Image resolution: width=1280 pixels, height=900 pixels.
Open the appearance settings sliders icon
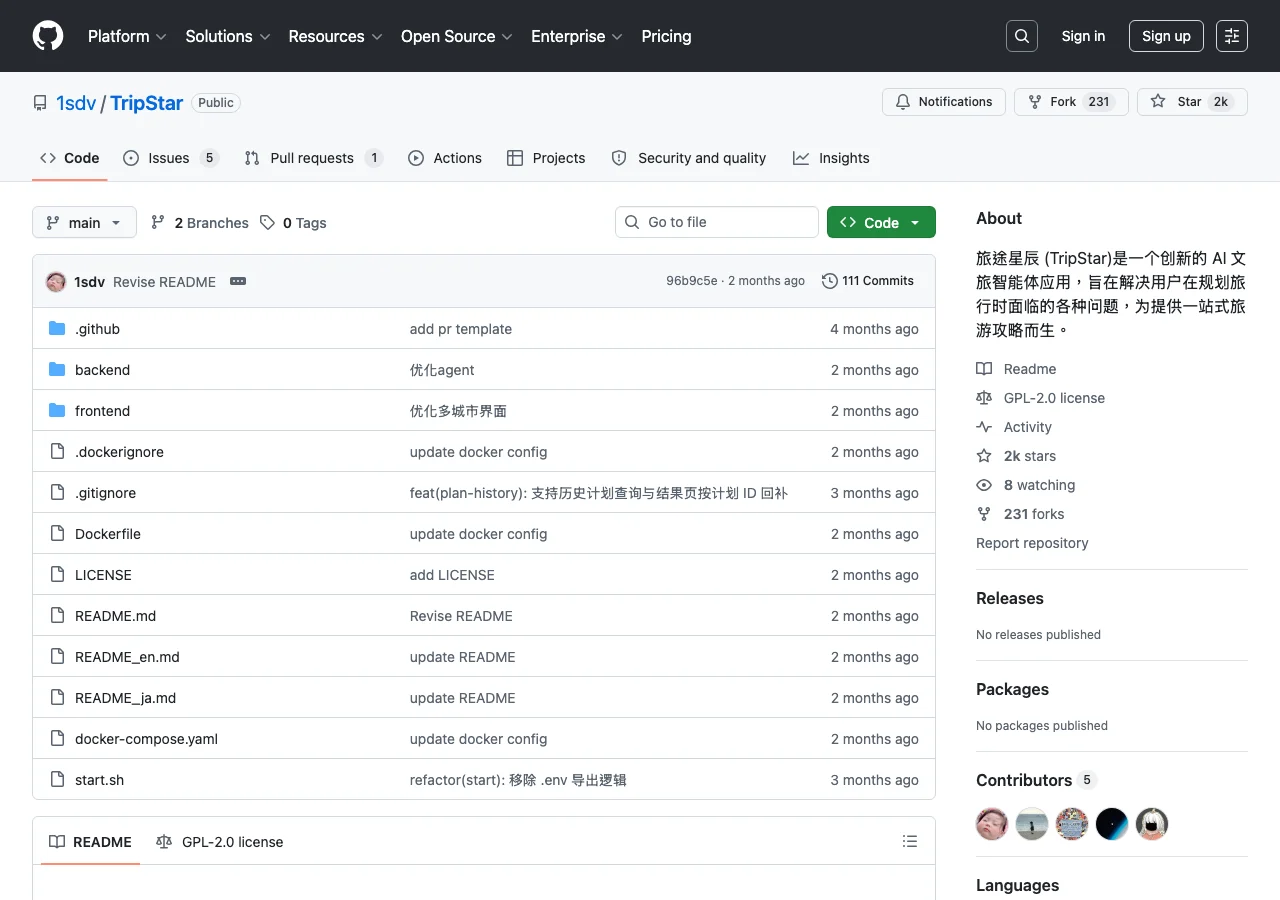1232,36
